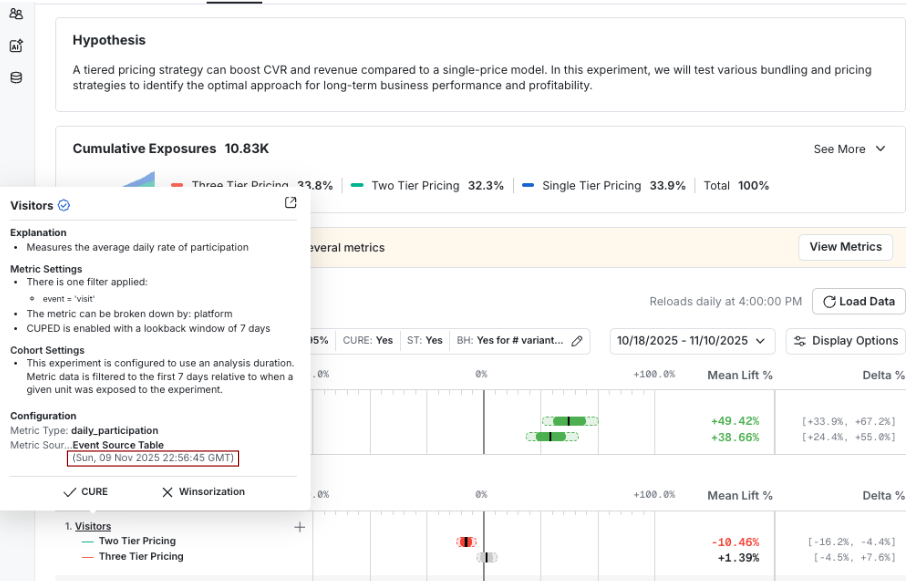
Task: Click the pencil edit icon beside BH setting
Action: (577, 341)
